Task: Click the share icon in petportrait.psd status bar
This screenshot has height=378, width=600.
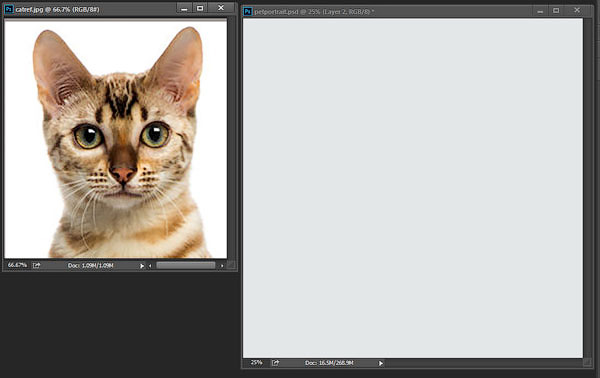Action: pyautogui.click(x=276, y=362)
